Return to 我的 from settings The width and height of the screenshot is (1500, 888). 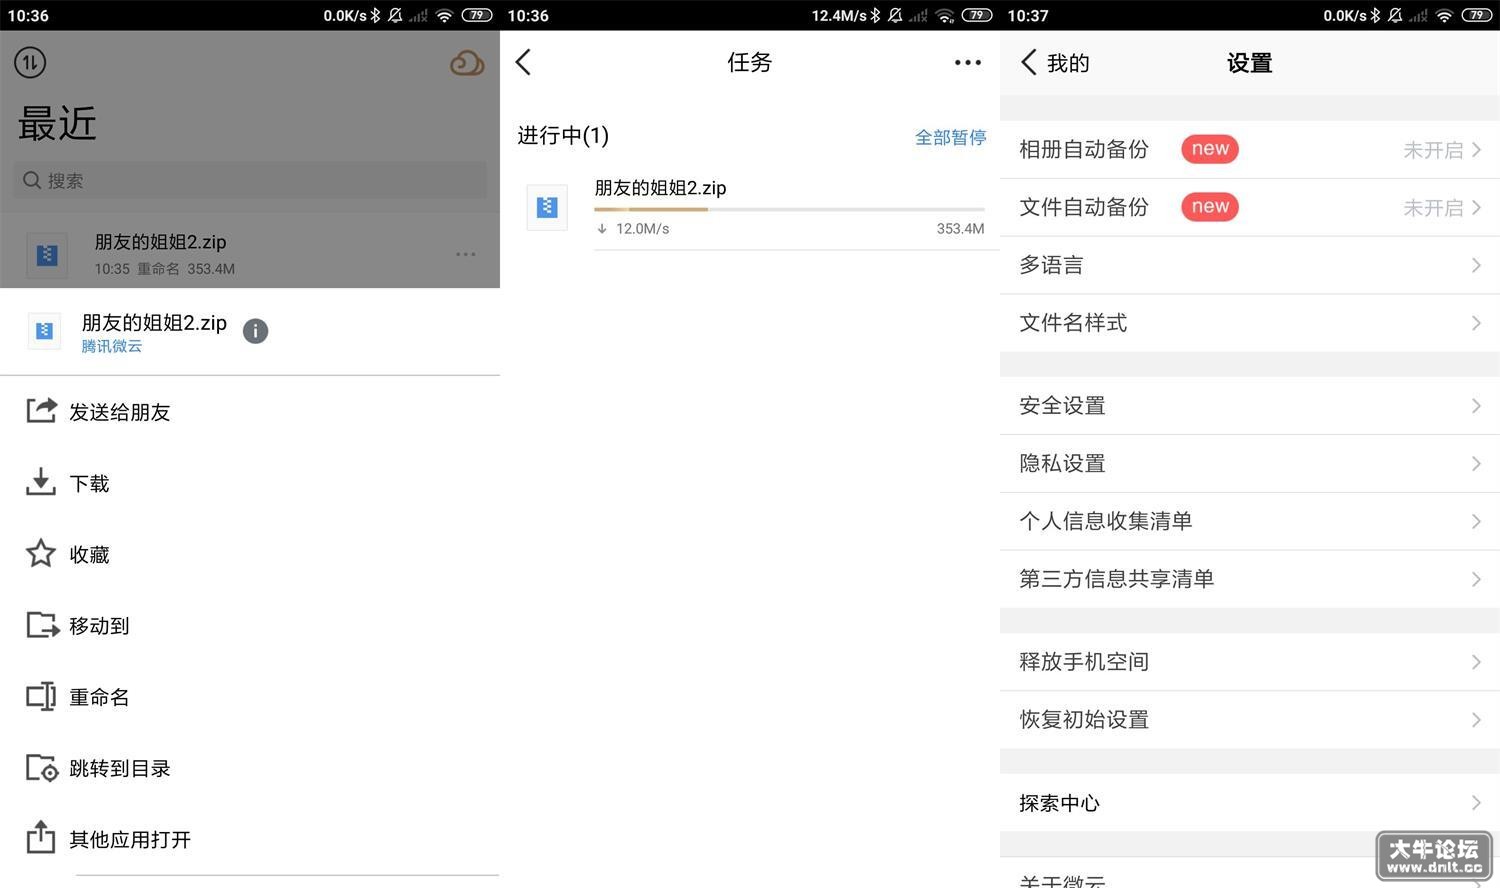[1055, 63]
